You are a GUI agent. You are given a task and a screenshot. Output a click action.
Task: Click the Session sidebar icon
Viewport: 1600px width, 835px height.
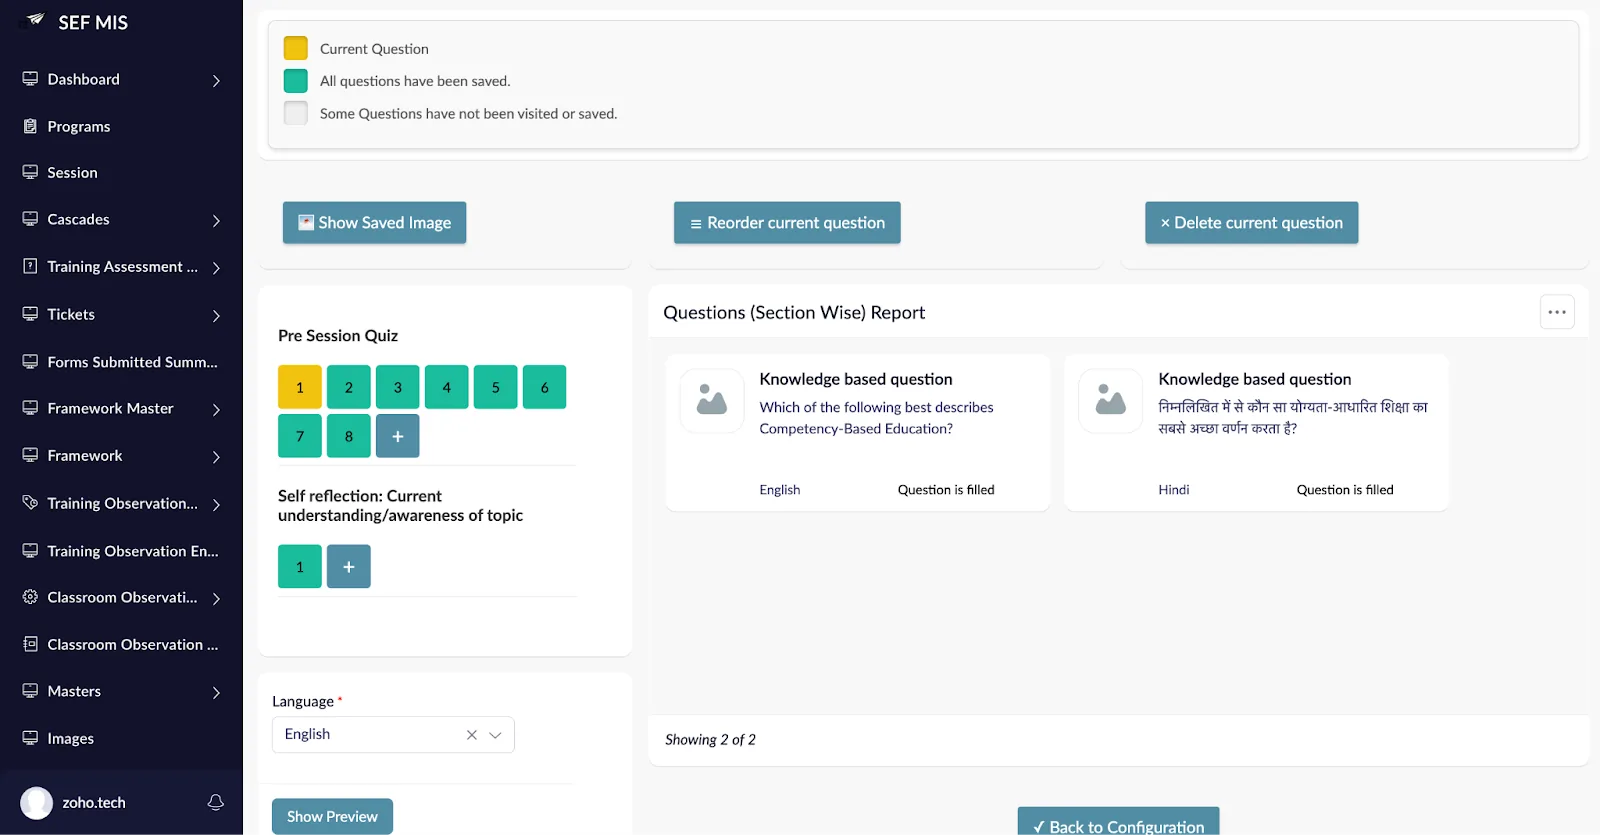(x=30, y=172)
